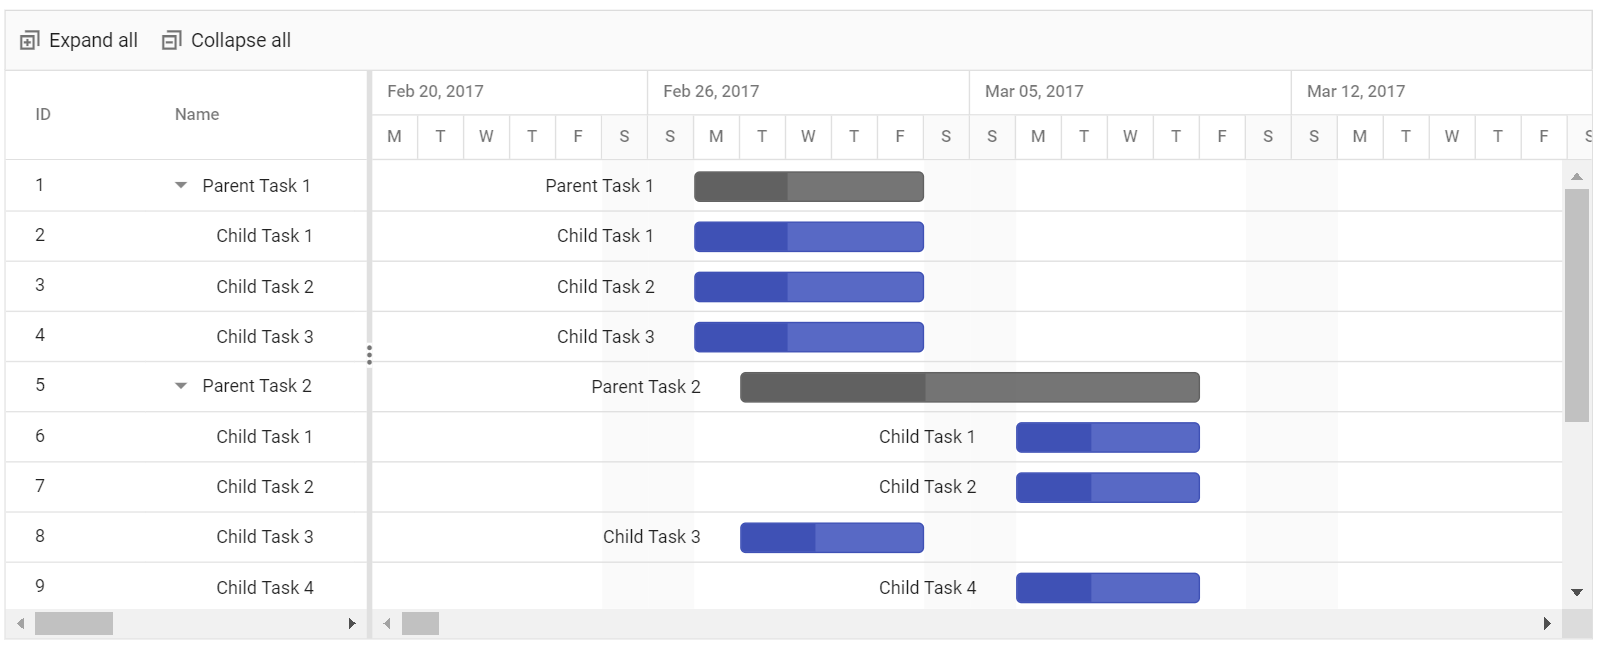Click grid pane scroll left arrow
The width and height of the screenshot is (1599, 646).
(20, 624)
